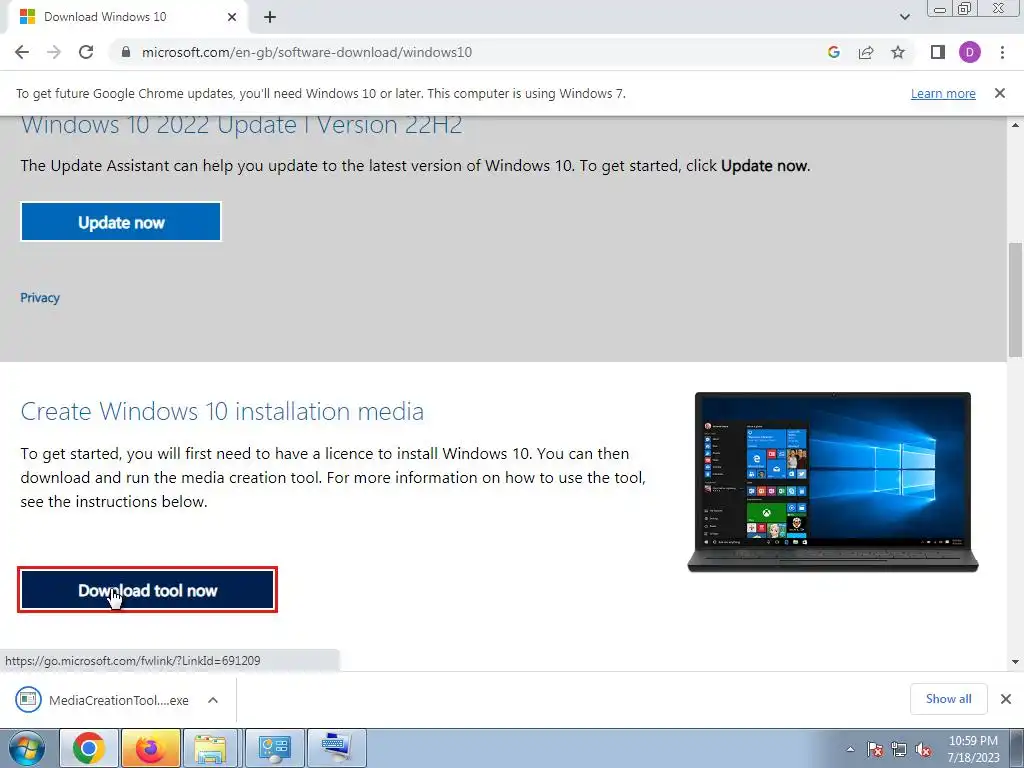Click the Windows 10 laptop image

(x=833, y=482)
